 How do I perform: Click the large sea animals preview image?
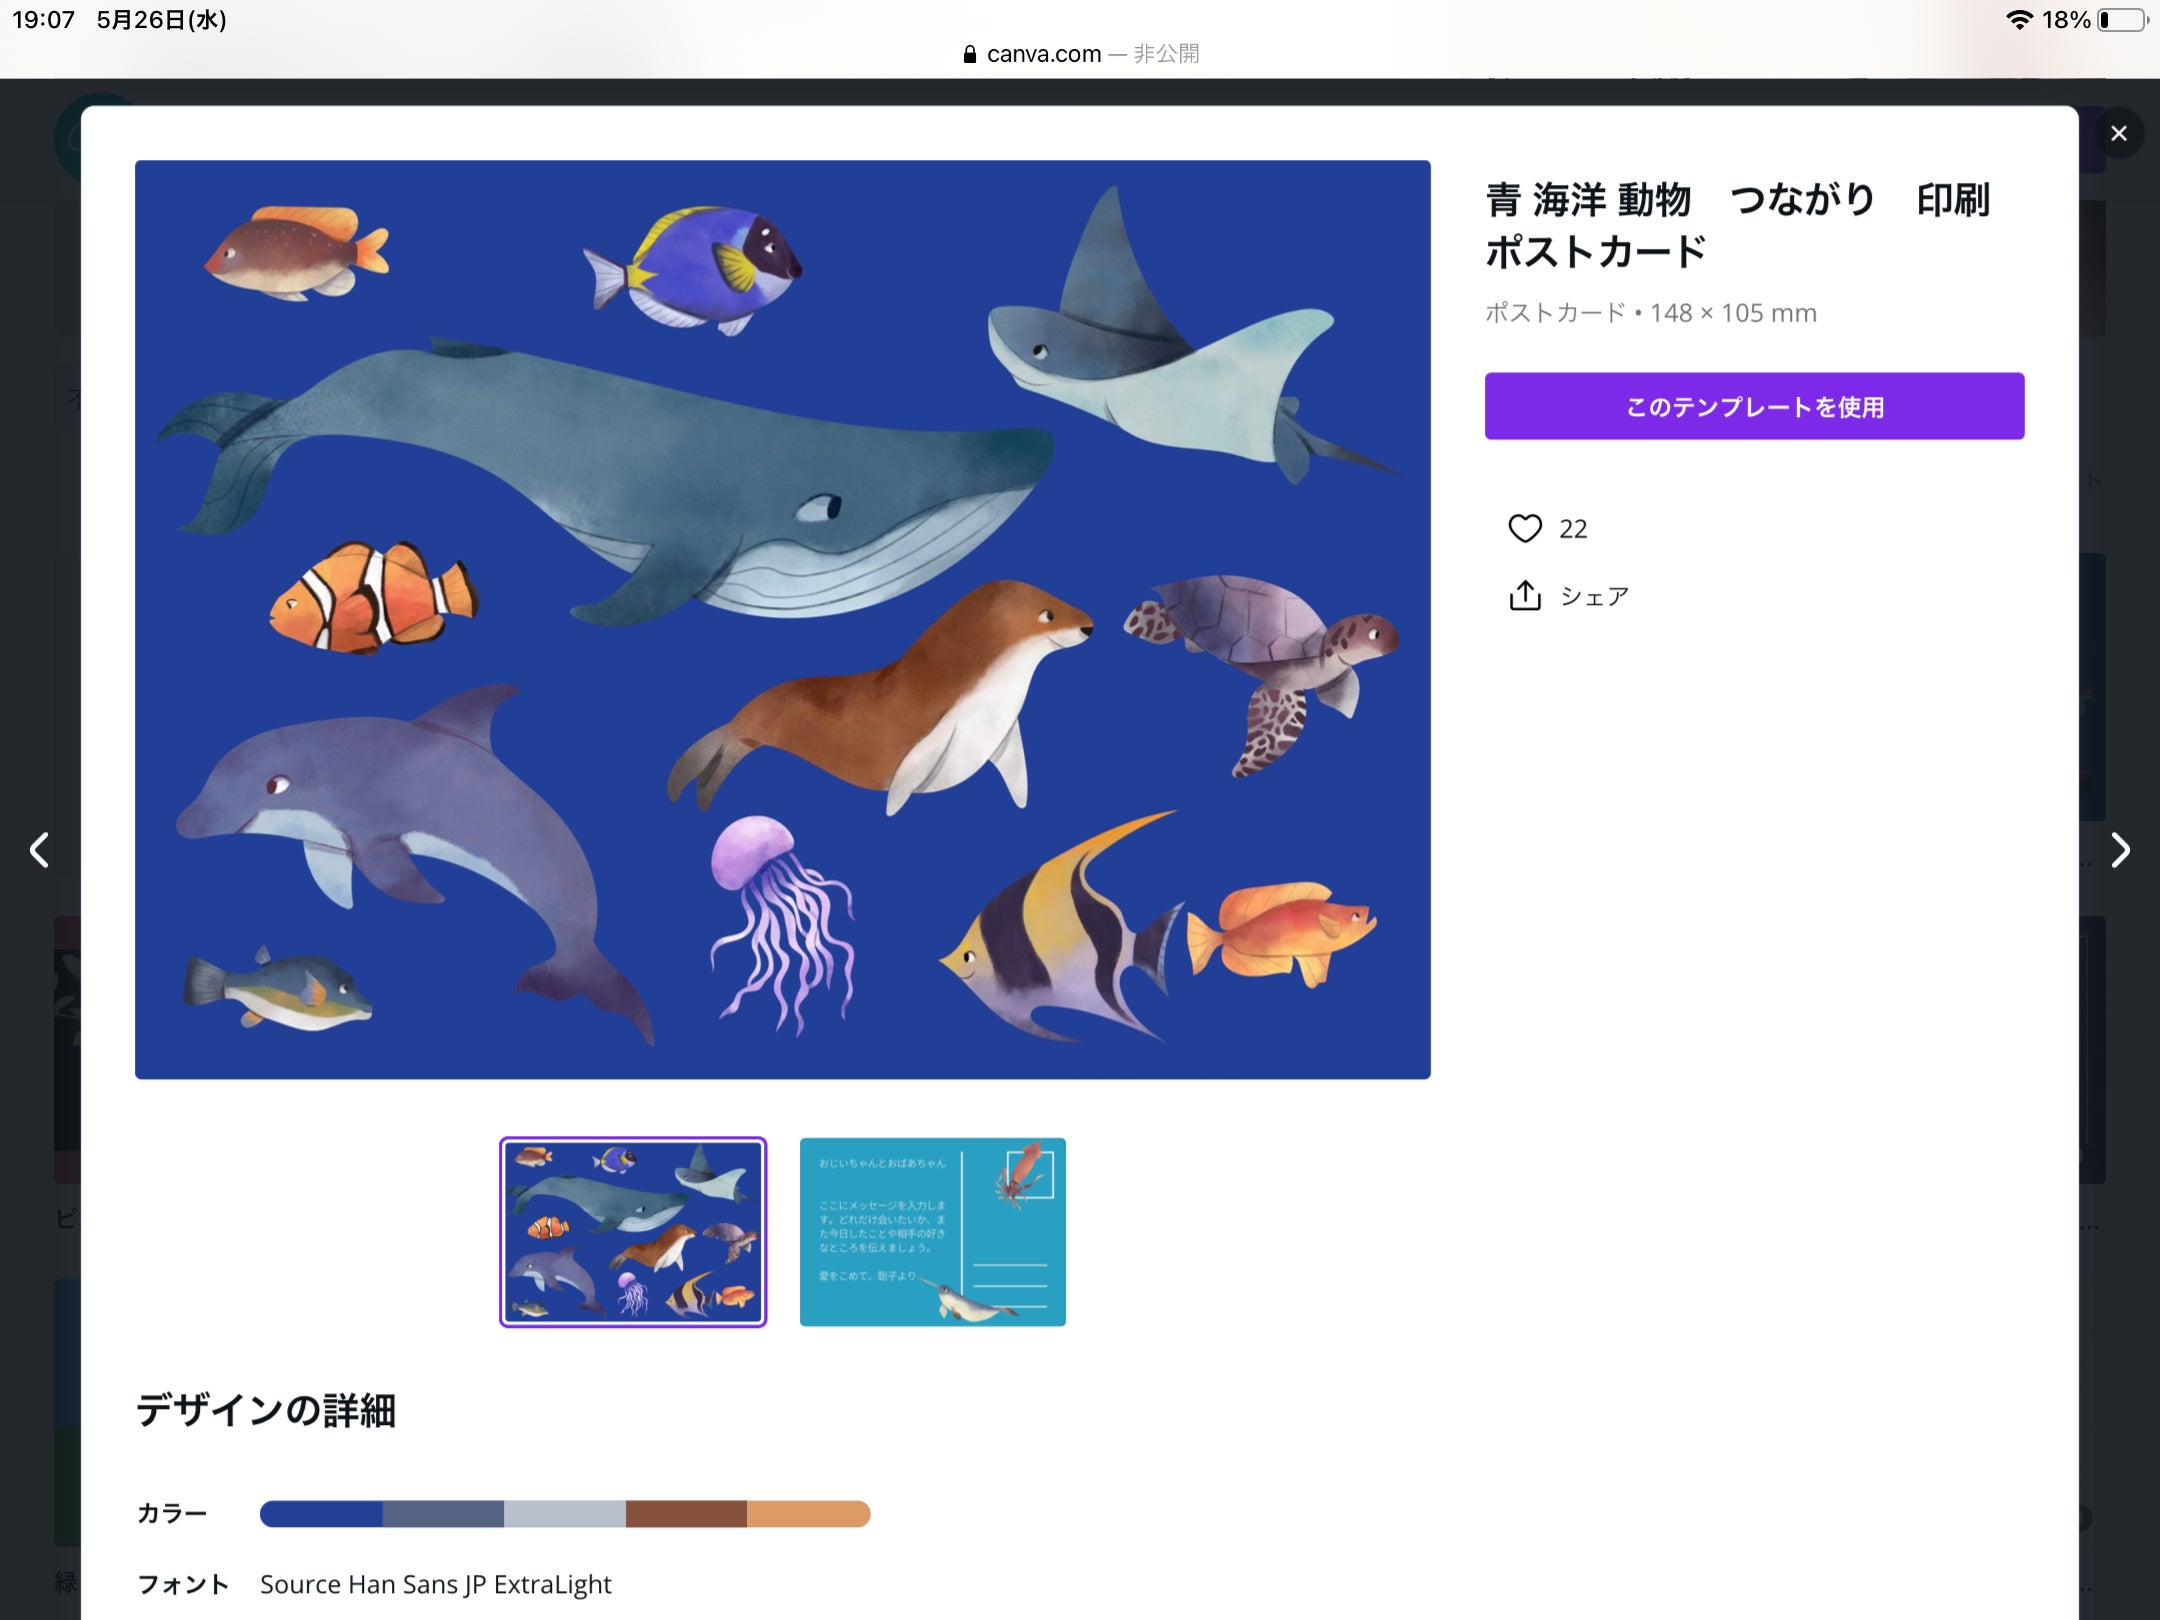[x=782, y=619]
